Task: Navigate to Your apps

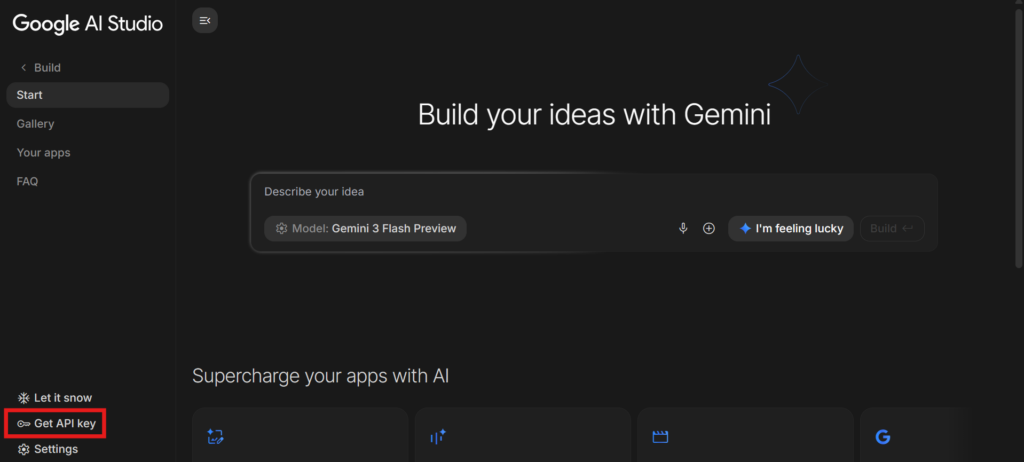Action: (44, 153)
